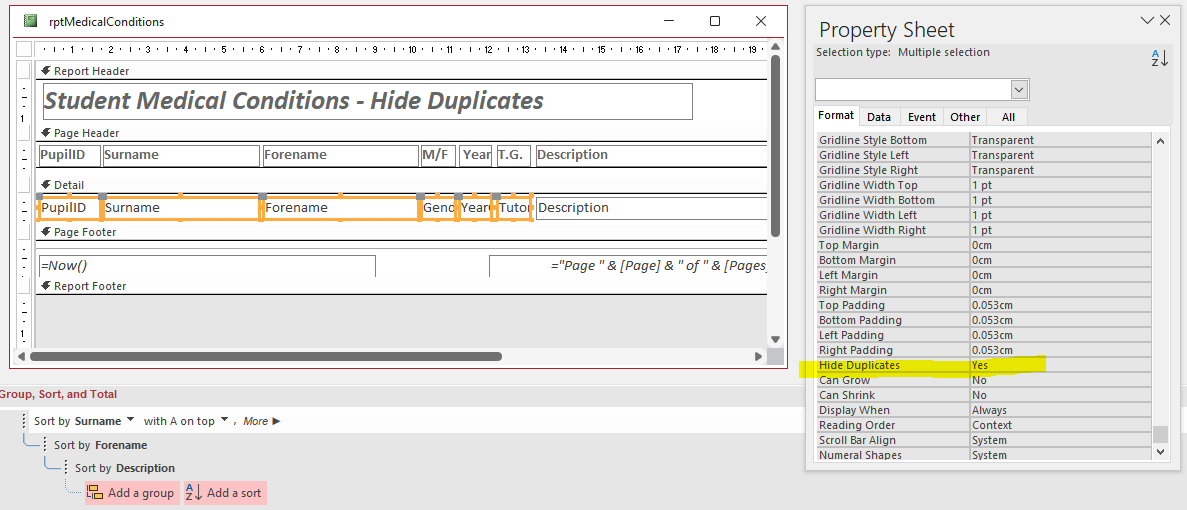Select the T.G. header label
The height and width of the screenshot is (510, 1187).
[513, 155]
